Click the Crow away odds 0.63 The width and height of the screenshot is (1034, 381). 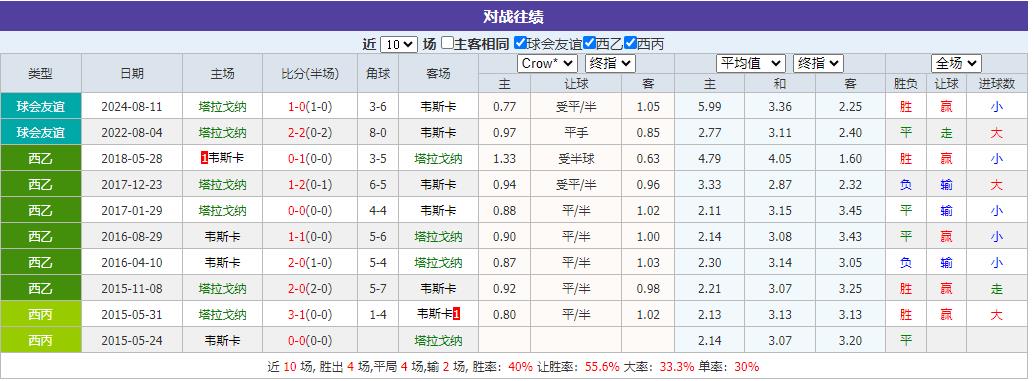click(648, 158)
